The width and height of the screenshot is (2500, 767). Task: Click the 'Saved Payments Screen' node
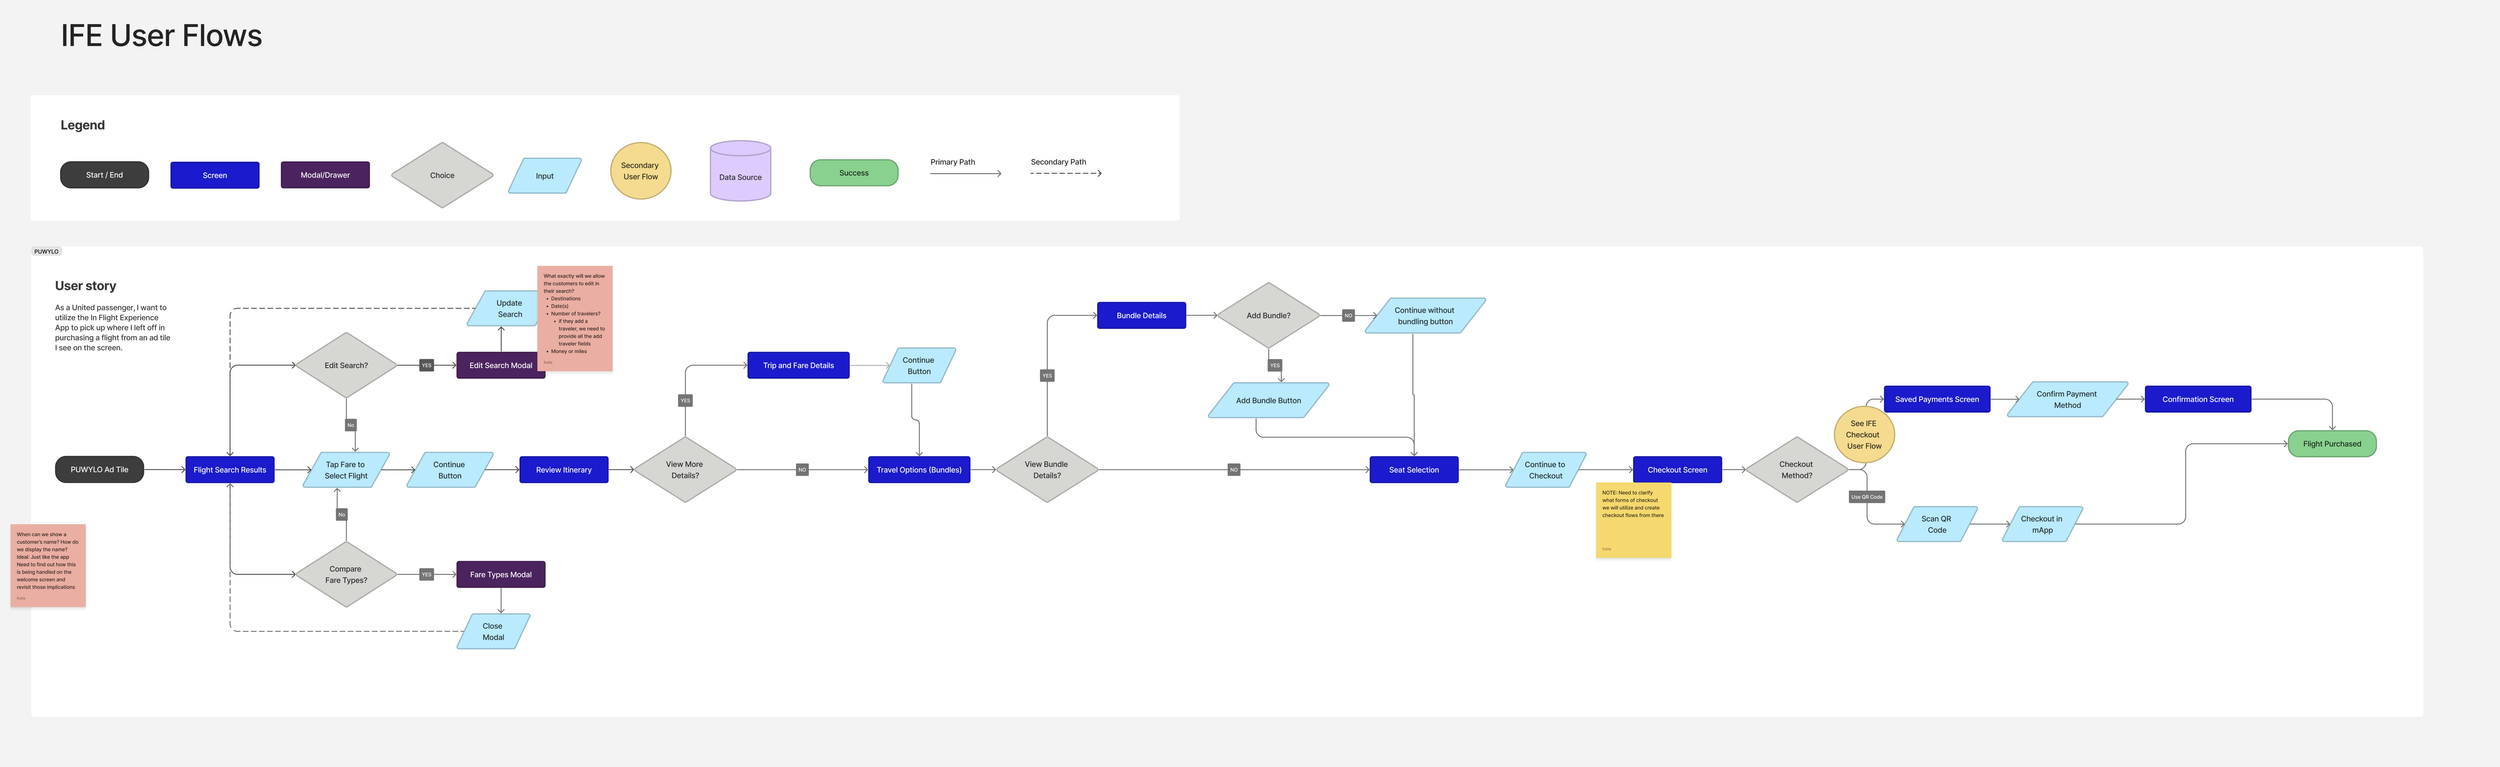point(1937,399)
